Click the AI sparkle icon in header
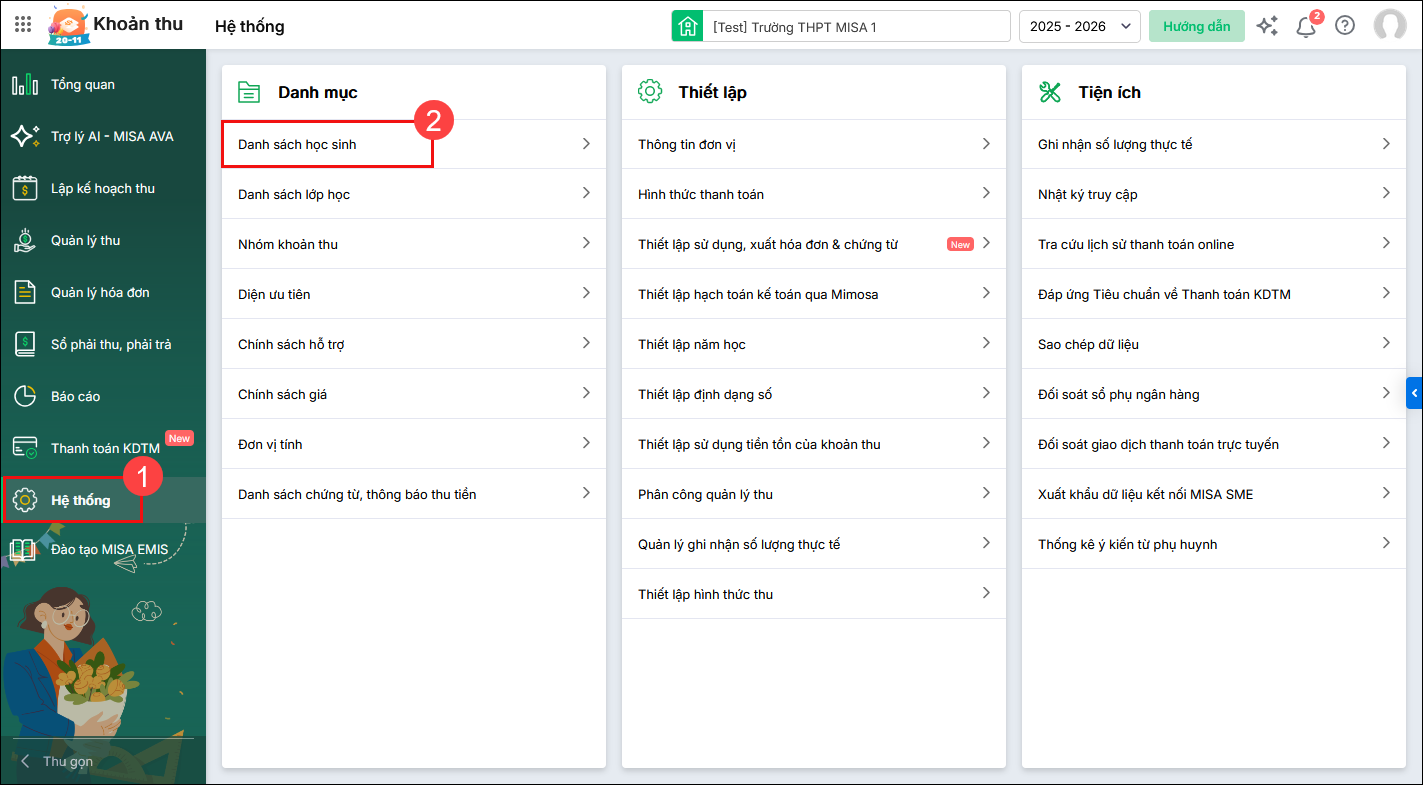 click(1267, 26)
